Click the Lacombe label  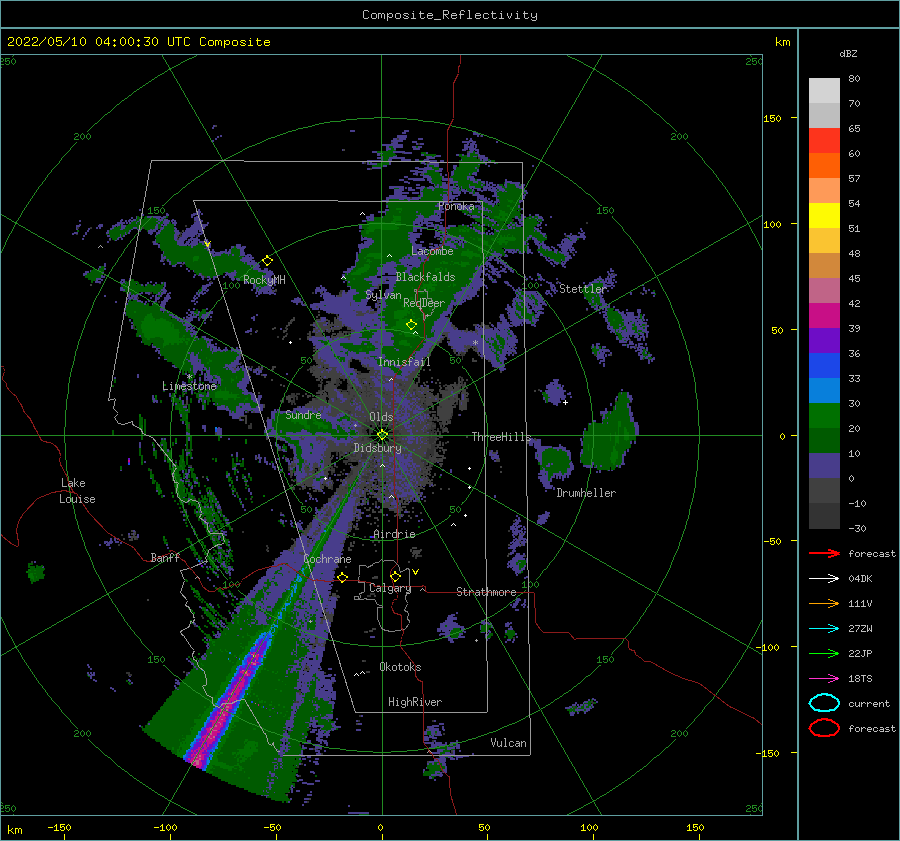coord(432,251)
